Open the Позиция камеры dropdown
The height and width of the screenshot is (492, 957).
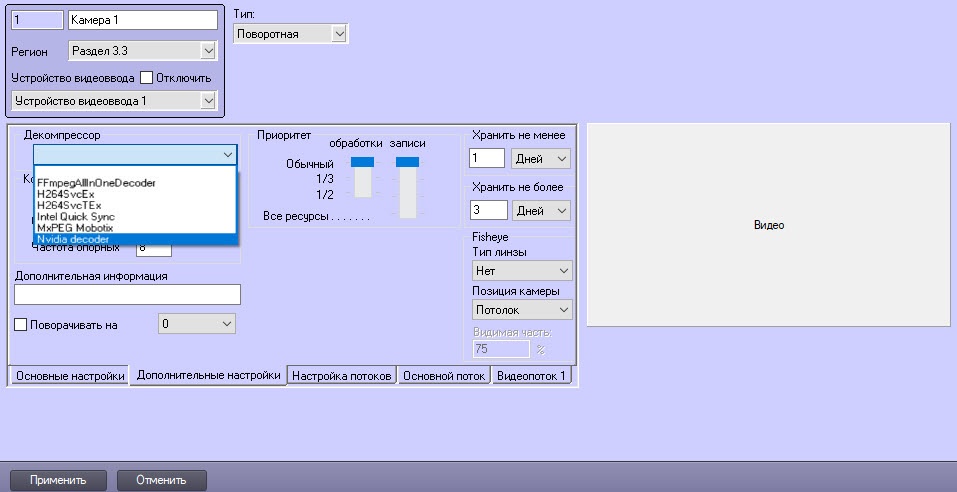pos(522,310)
